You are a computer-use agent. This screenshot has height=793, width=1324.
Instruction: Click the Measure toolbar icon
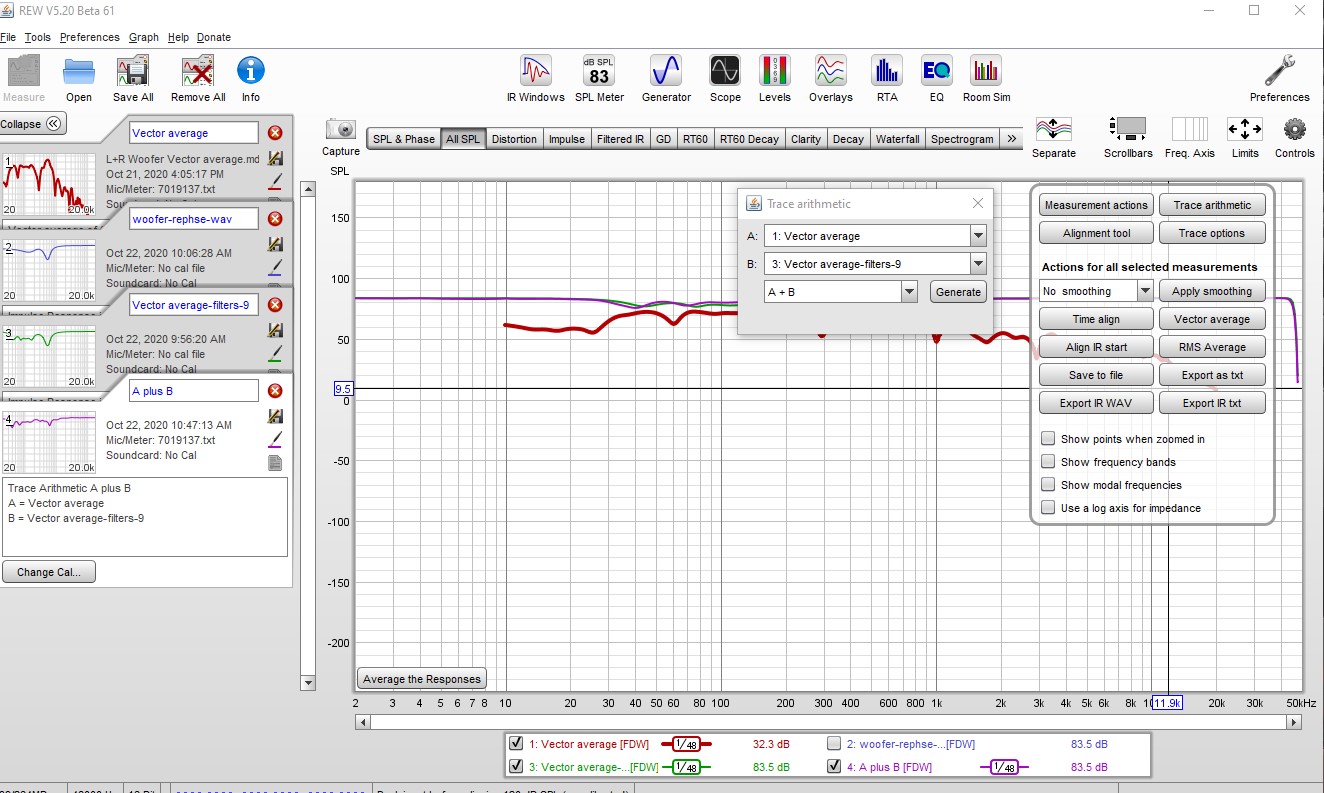(24, 72)
